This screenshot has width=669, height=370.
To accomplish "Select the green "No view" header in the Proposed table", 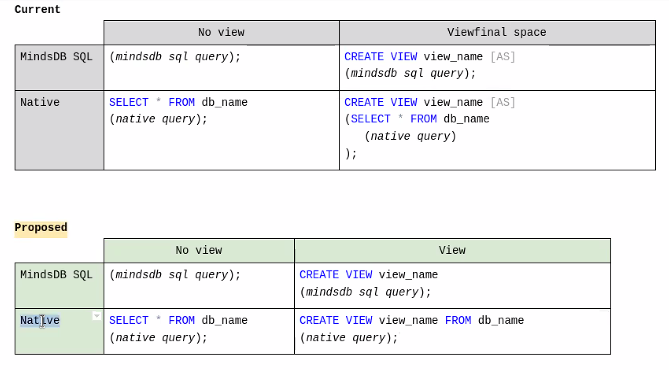I will (x=199, y=251).
